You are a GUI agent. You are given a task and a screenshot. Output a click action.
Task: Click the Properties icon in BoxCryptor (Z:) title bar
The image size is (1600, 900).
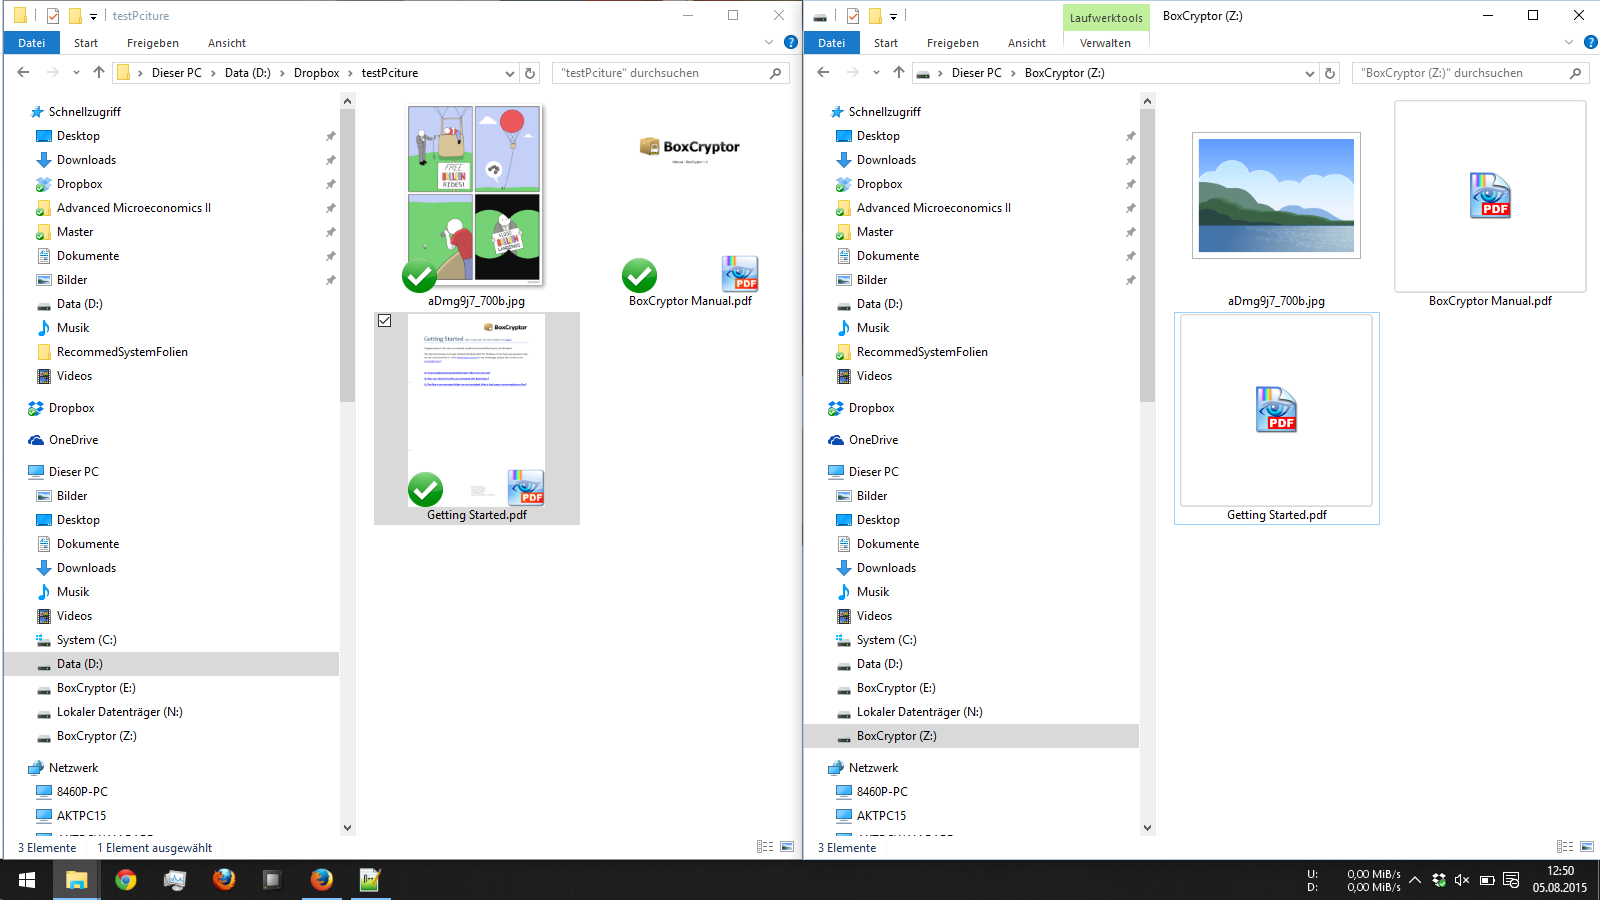pos(853,16)
